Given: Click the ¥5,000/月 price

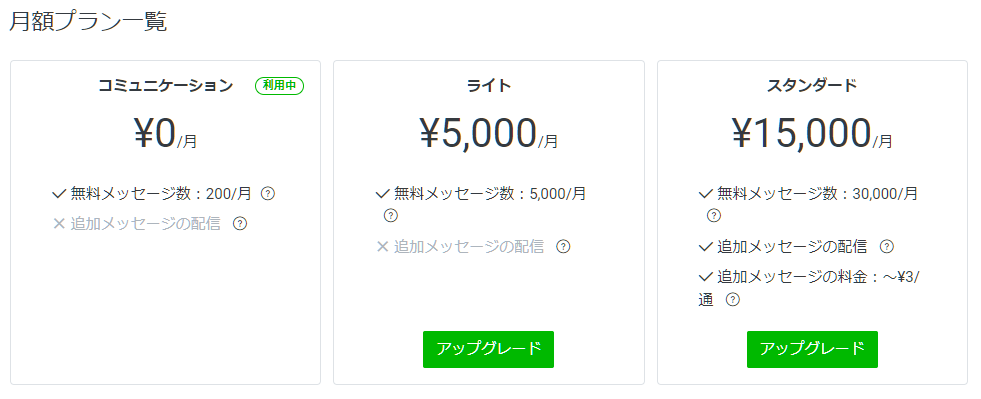Looking at the screenshot, I should pyautogui.click(x=489, y=134).
